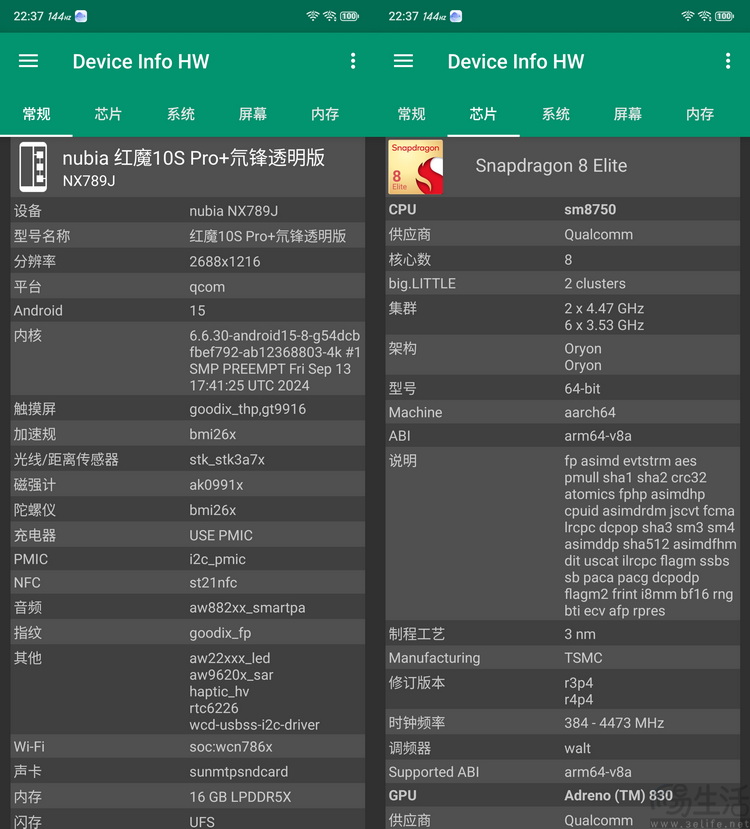Open hamburger menu in left screen
Viewport: 750px width, 829px height.
(x=29, y=61)
